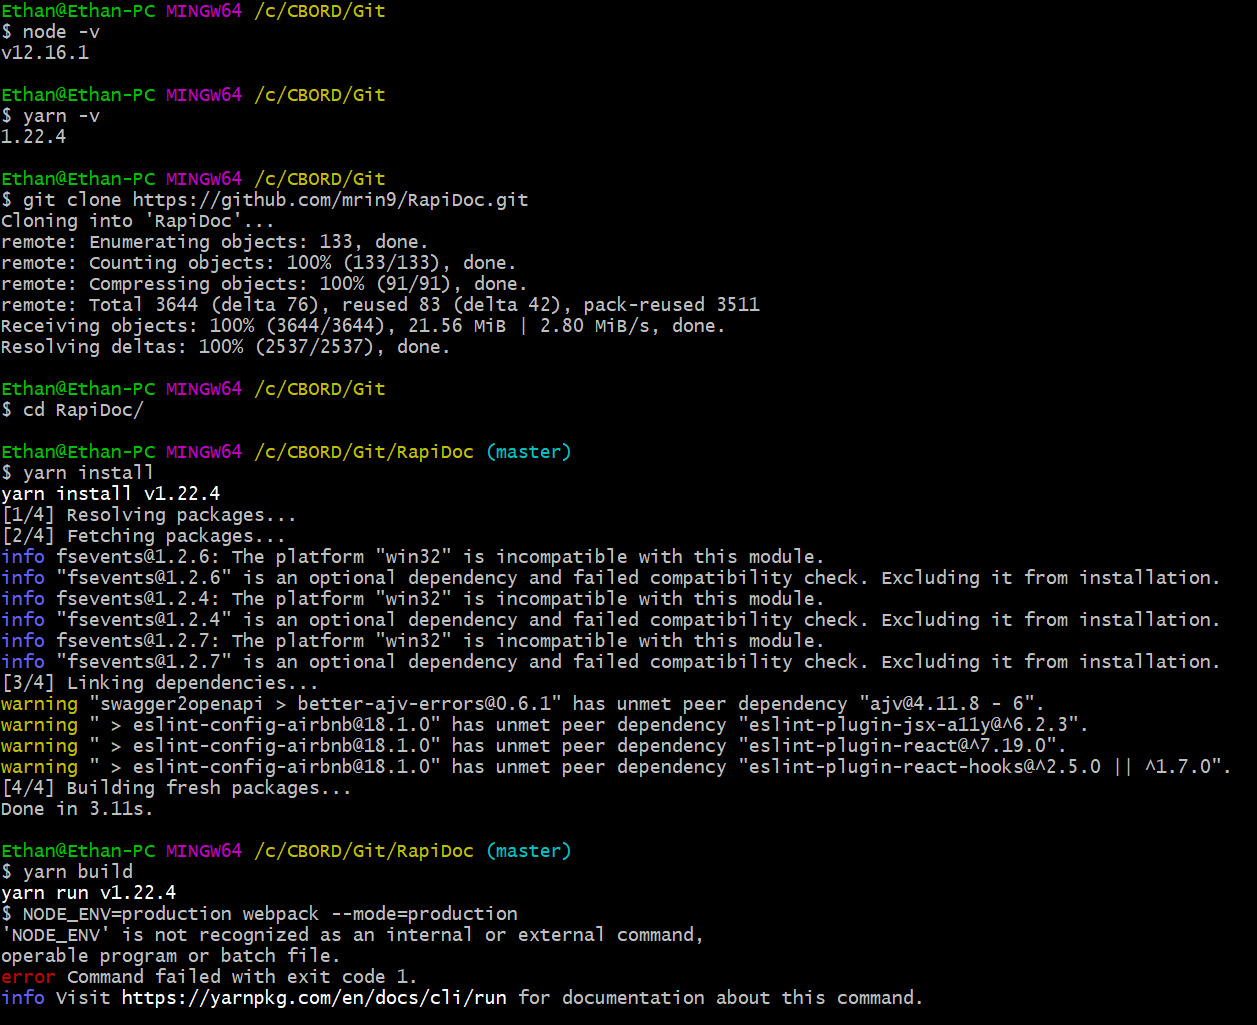
Task: Click the '(master)' branch label above yarn install
Action: [x=529, y=452]
